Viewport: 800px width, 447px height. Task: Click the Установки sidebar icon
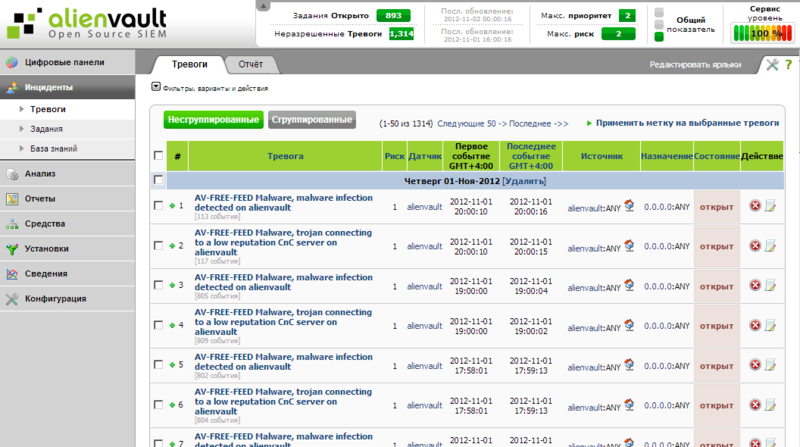coord(12,249)
